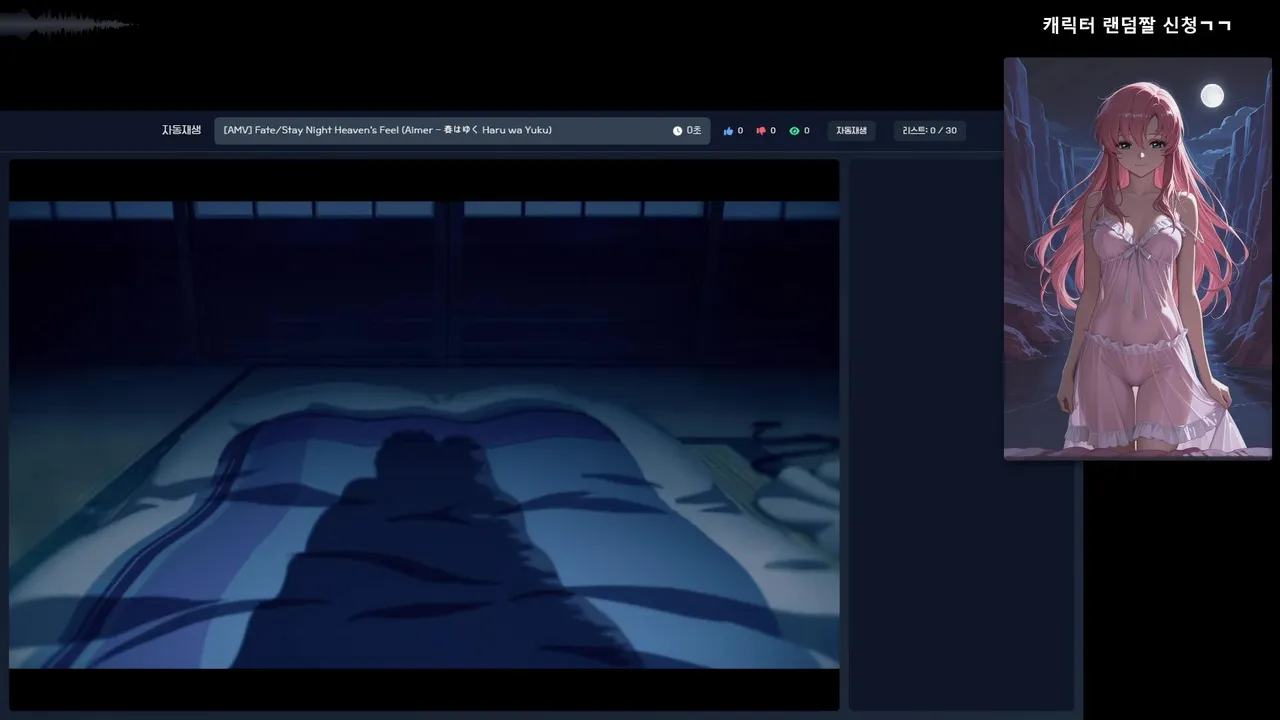This screenshot has height=720, width=1280.
Task: Click the 자동재생 button beside the view count
Action: pyautogui.click(x=851, y=131)
